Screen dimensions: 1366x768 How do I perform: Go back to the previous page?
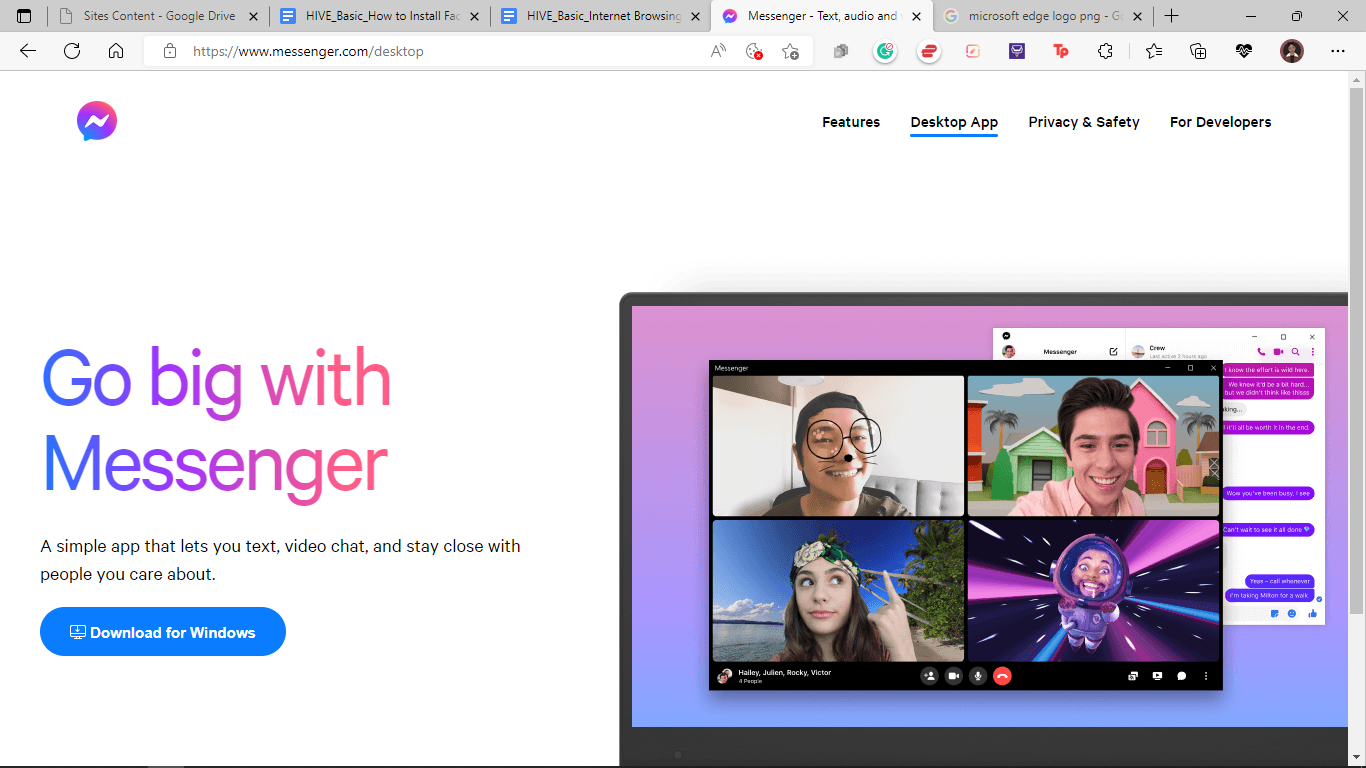pyautogui.click(x=28, y=51)
